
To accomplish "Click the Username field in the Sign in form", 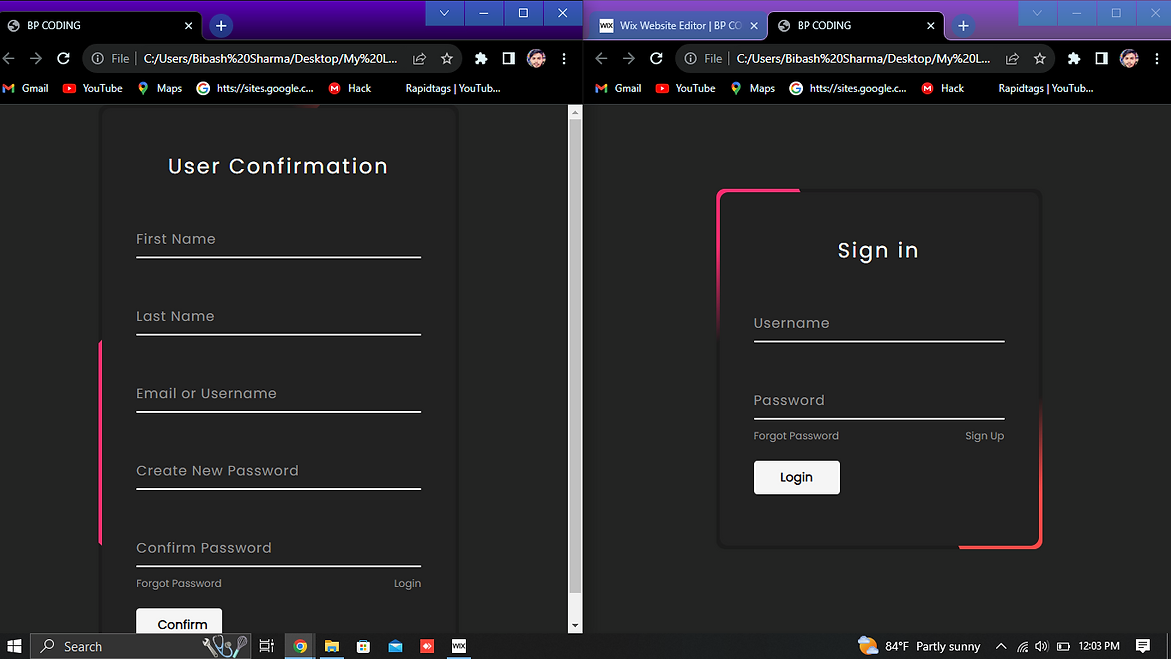I will 878,324.
